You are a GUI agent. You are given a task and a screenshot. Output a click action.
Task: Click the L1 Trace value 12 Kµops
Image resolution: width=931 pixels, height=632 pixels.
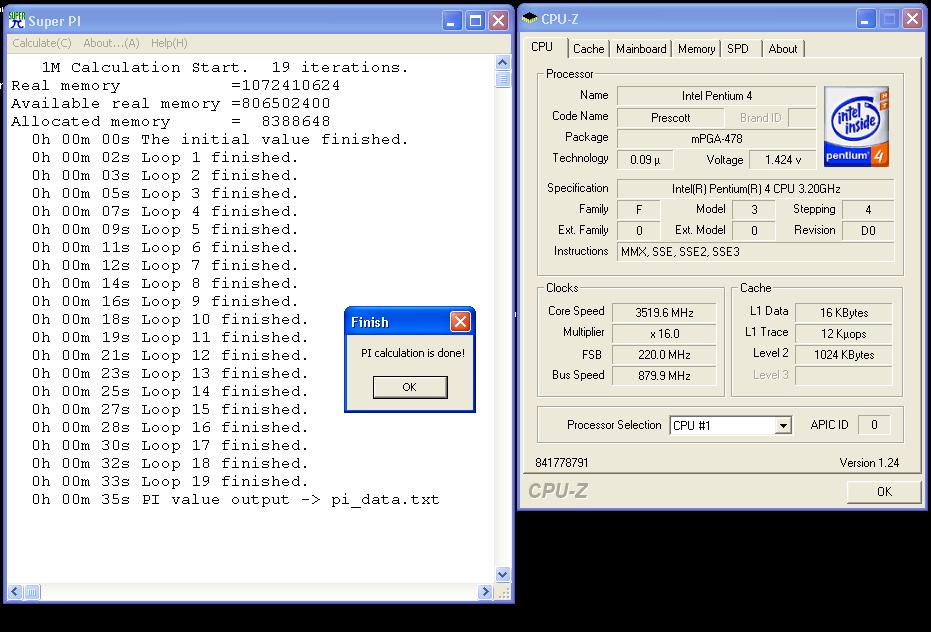[x=844, y=334]
